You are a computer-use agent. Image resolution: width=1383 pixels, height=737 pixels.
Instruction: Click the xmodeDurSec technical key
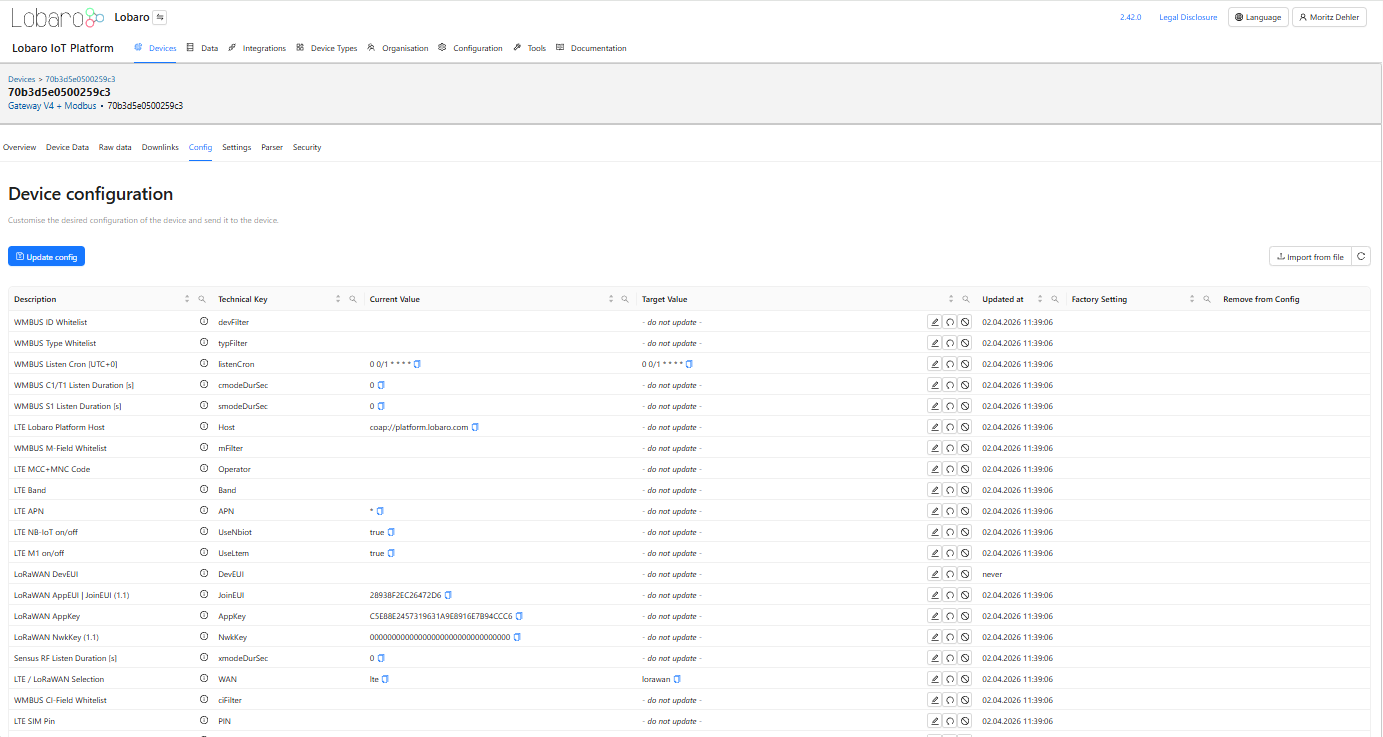click(243, 658)
